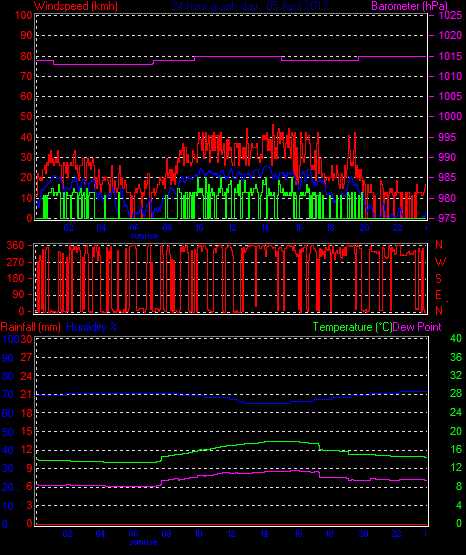Click the 24 hour graph date title

(250, 6)
